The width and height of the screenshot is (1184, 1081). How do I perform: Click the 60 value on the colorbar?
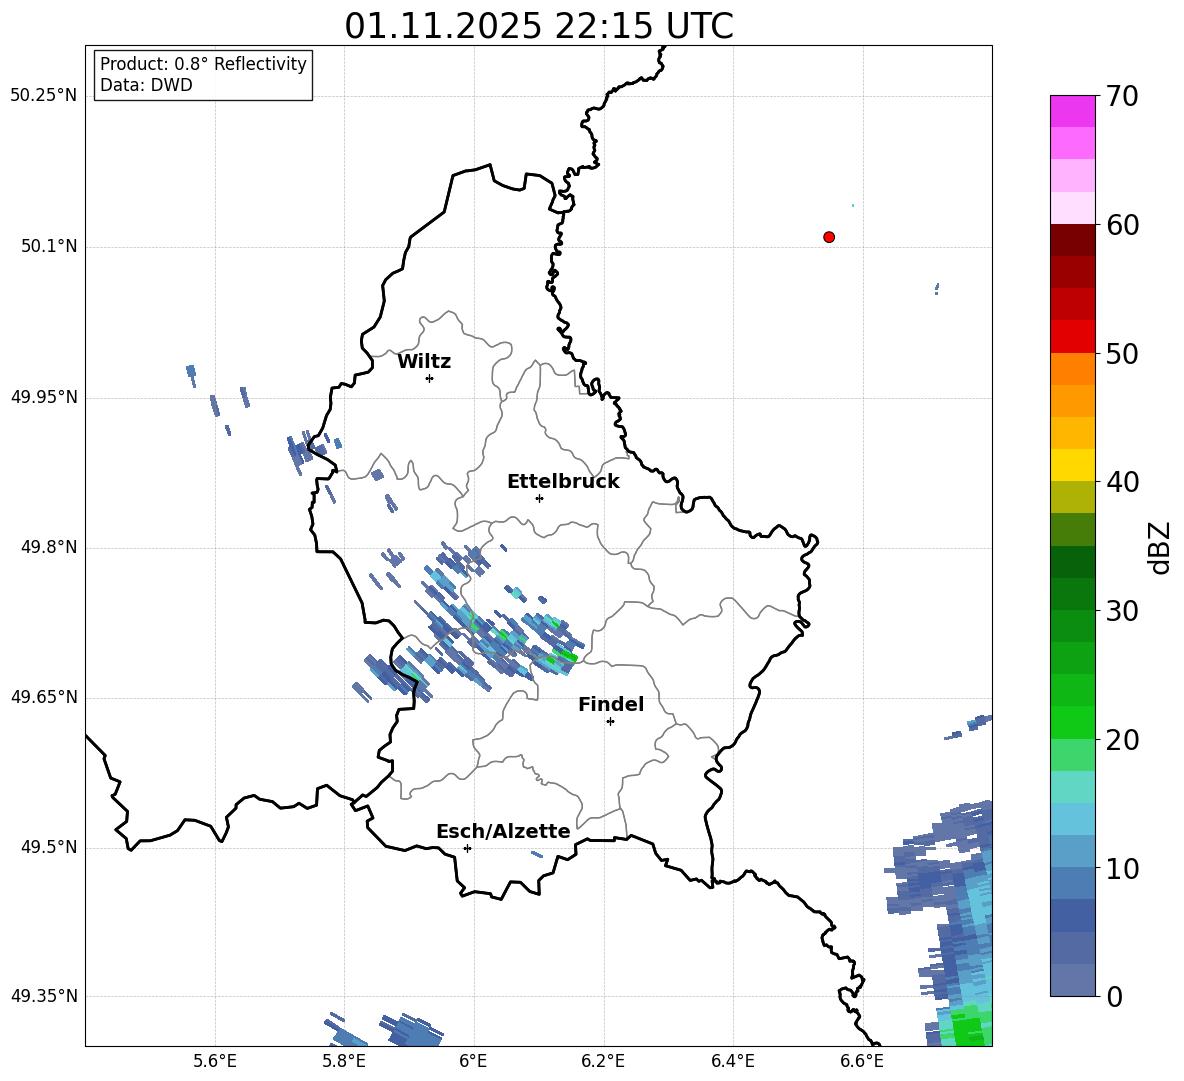point(1122,225)
